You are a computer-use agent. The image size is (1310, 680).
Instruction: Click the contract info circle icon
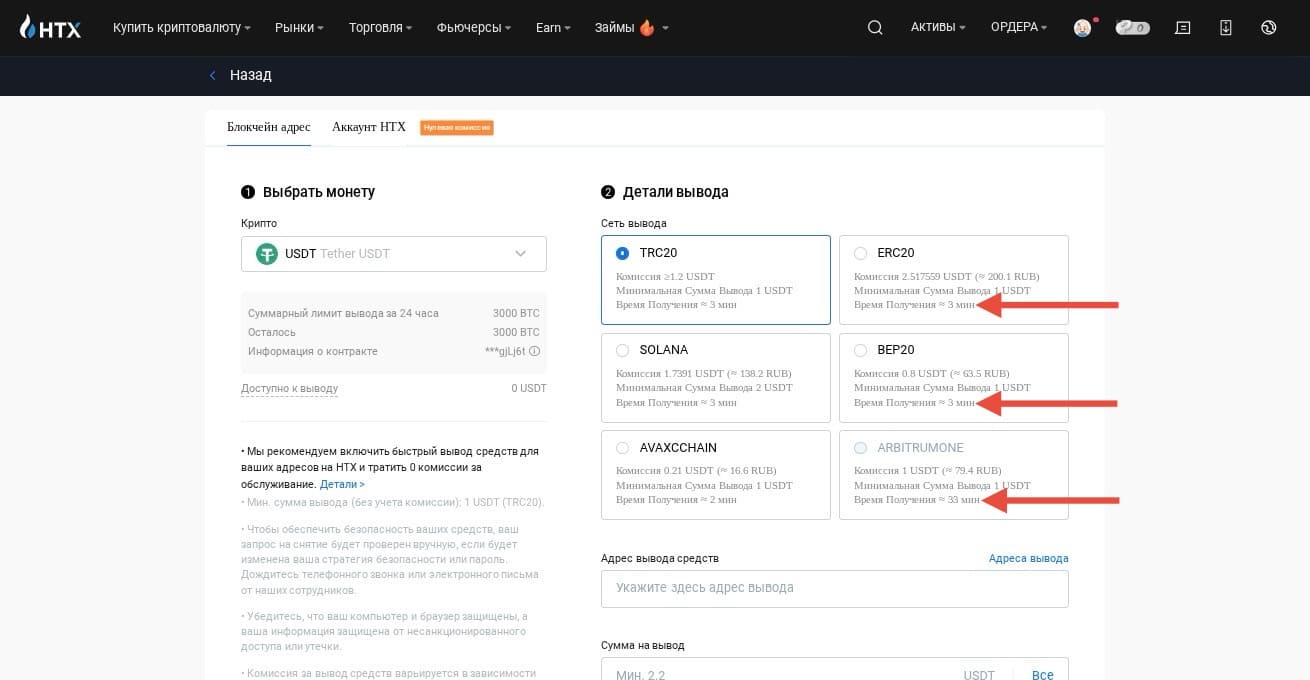pyautogui.click(x=534, y=351)
